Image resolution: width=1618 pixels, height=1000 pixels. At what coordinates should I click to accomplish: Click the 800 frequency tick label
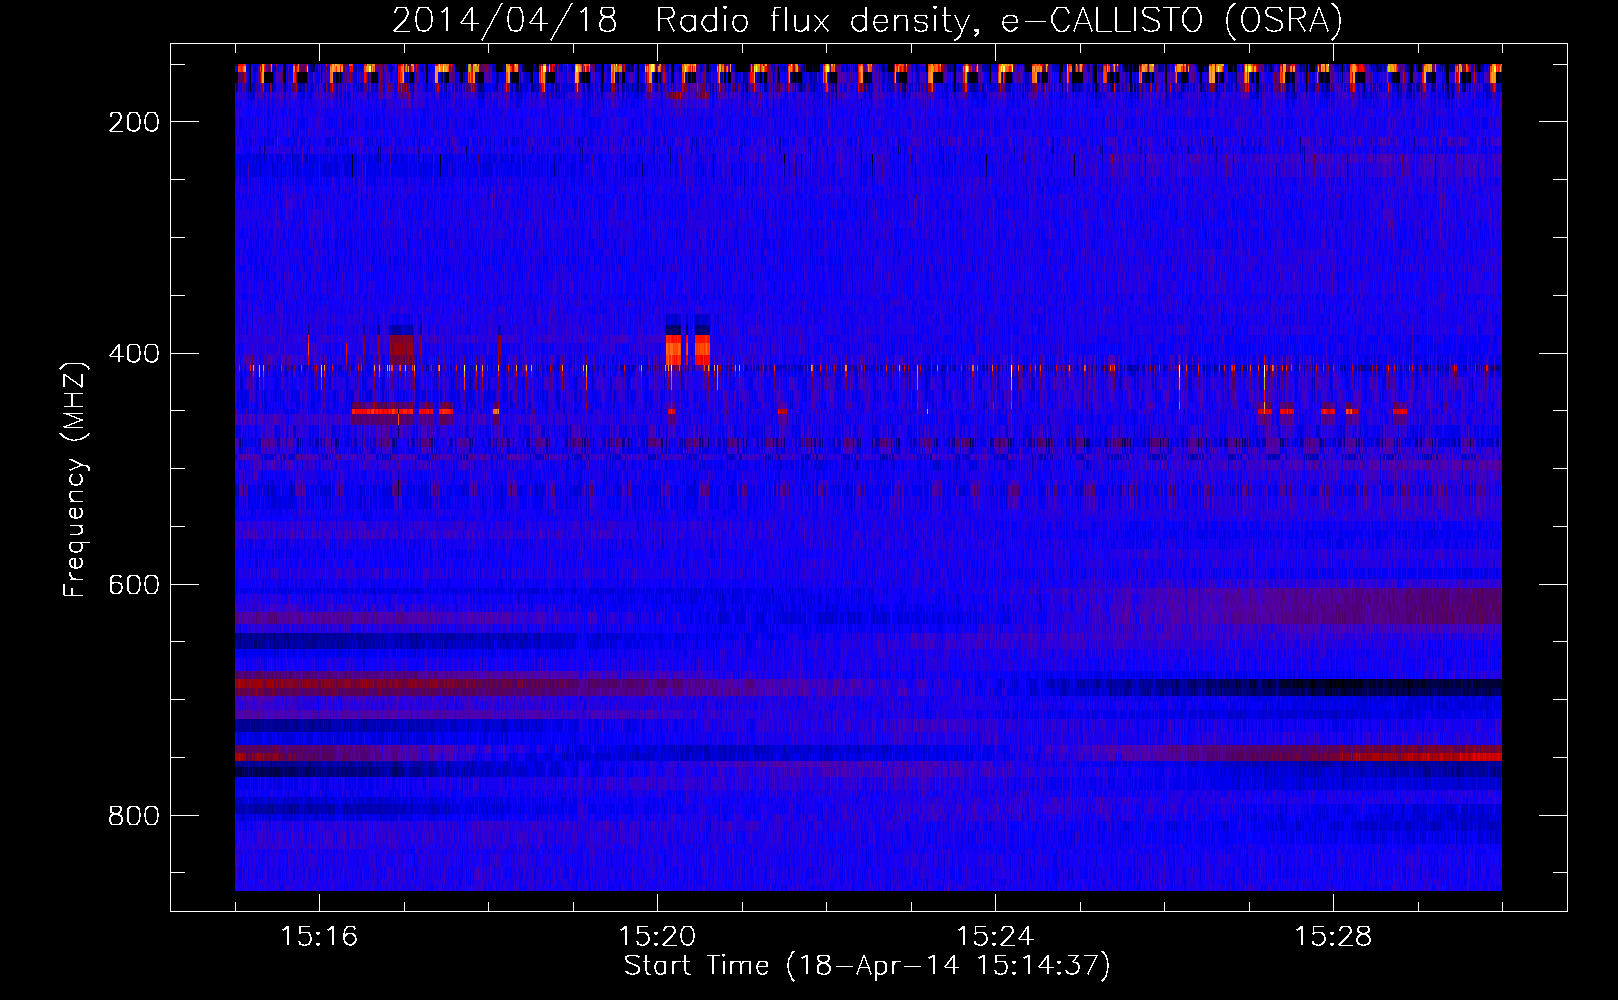(x=134, y=816)
